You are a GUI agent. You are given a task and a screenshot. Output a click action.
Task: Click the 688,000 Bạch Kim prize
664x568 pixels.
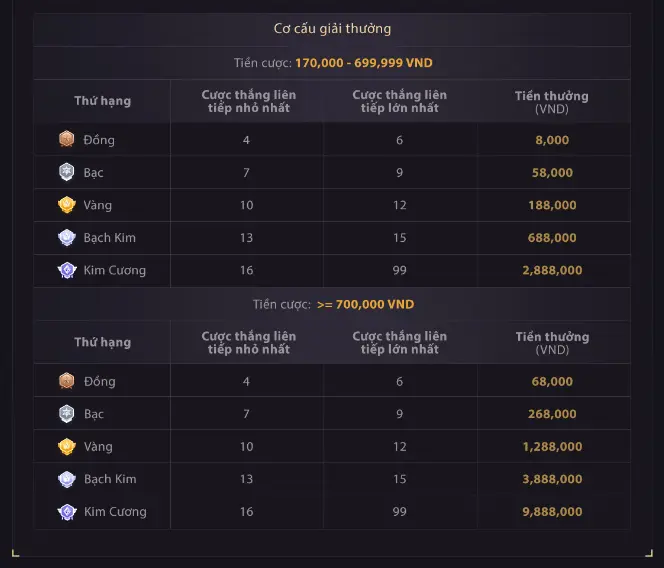click(552, 238)
